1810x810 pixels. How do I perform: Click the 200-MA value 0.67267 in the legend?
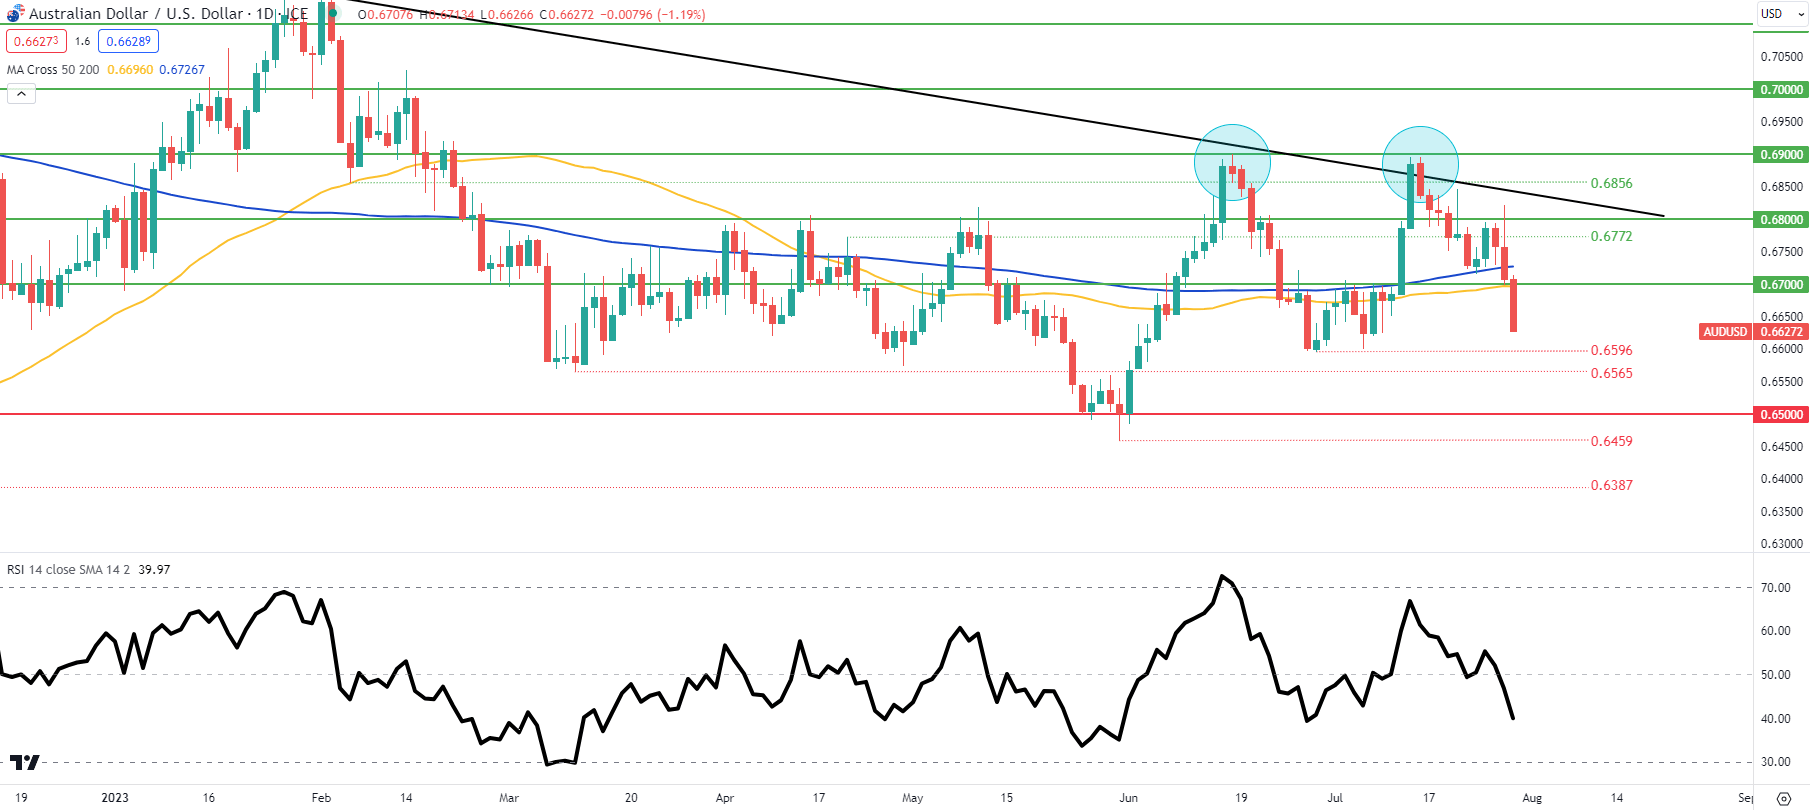[x=182, y=70]
